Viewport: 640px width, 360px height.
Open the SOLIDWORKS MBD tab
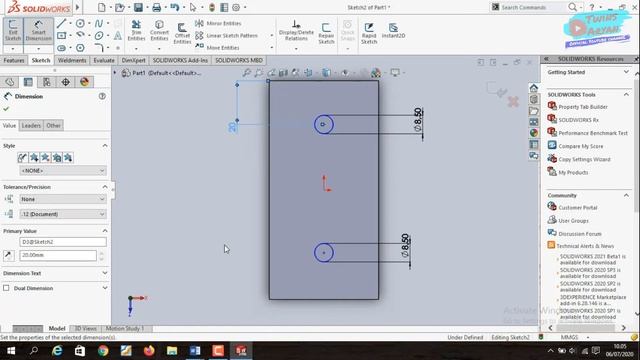pyautogui.click(x=239, y=60)
